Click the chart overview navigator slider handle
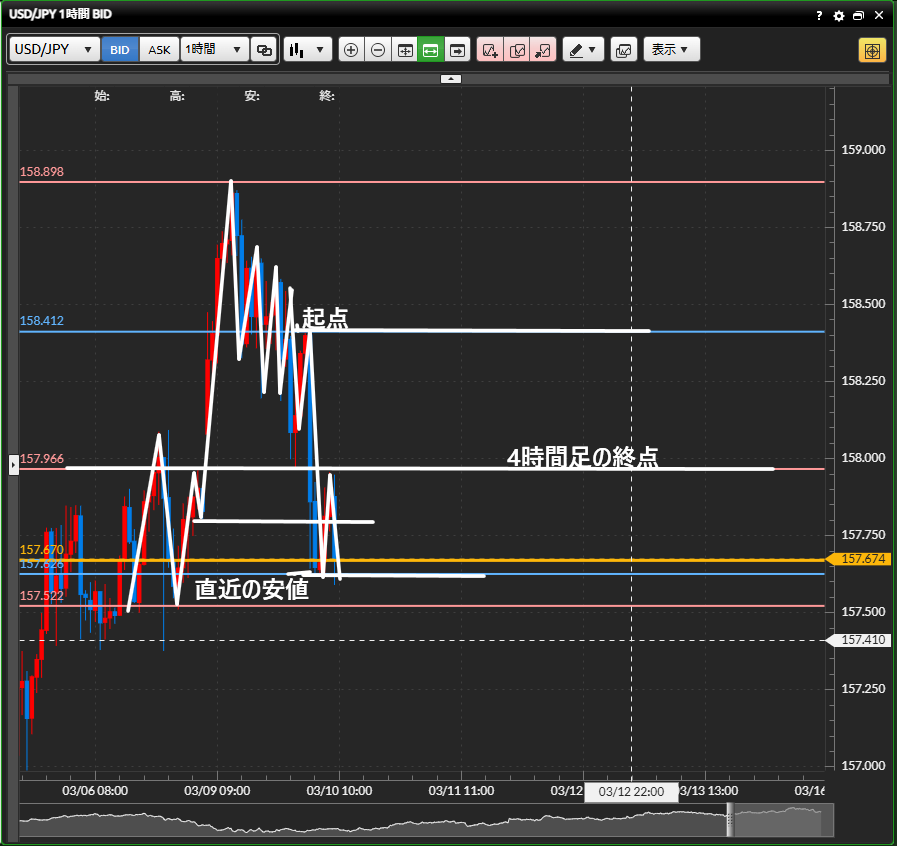Viewport: 897px width, 846px height. click(x=730, y=820)
